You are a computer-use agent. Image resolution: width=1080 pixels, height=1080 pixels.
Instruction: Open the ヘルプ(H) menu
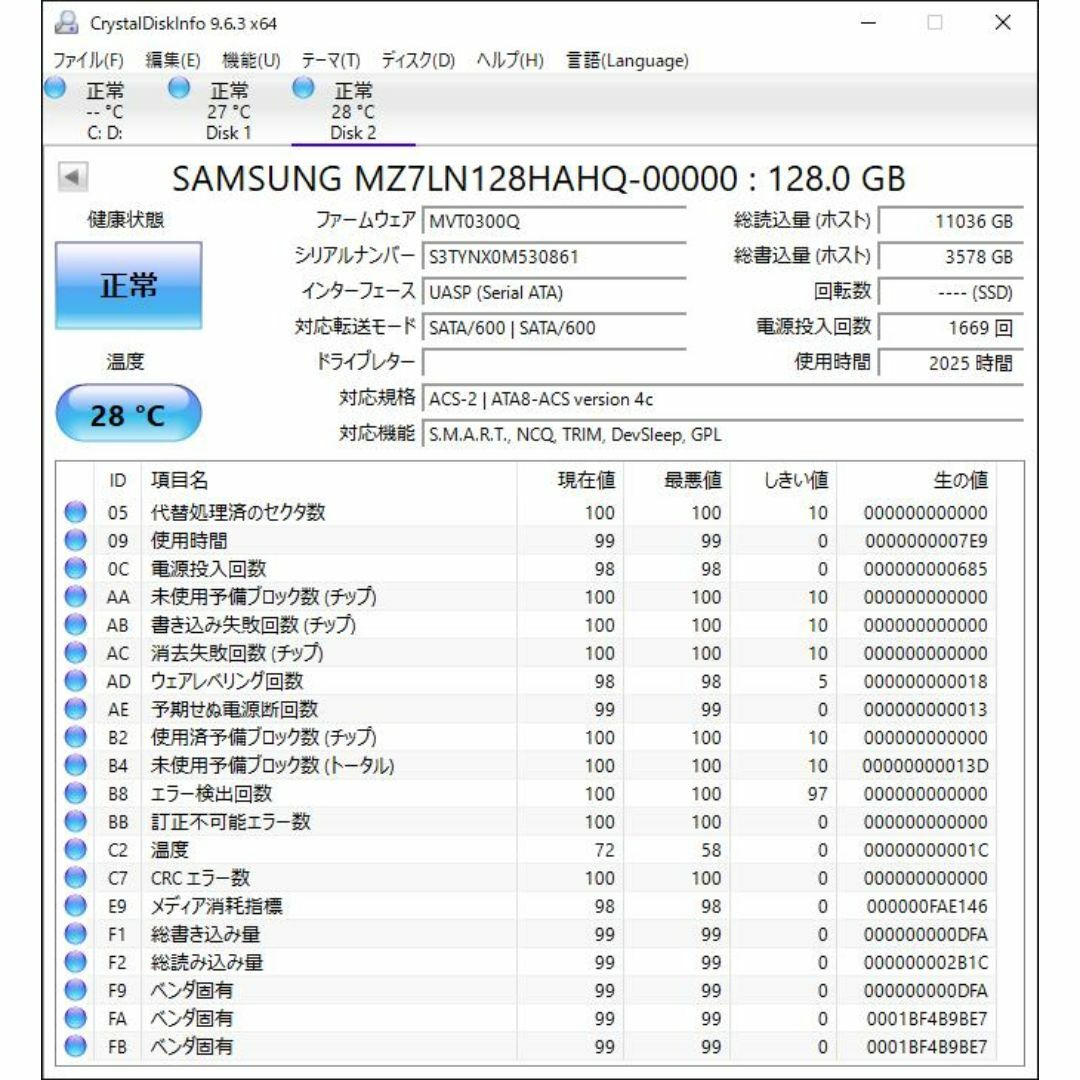(x=510, y=61)
